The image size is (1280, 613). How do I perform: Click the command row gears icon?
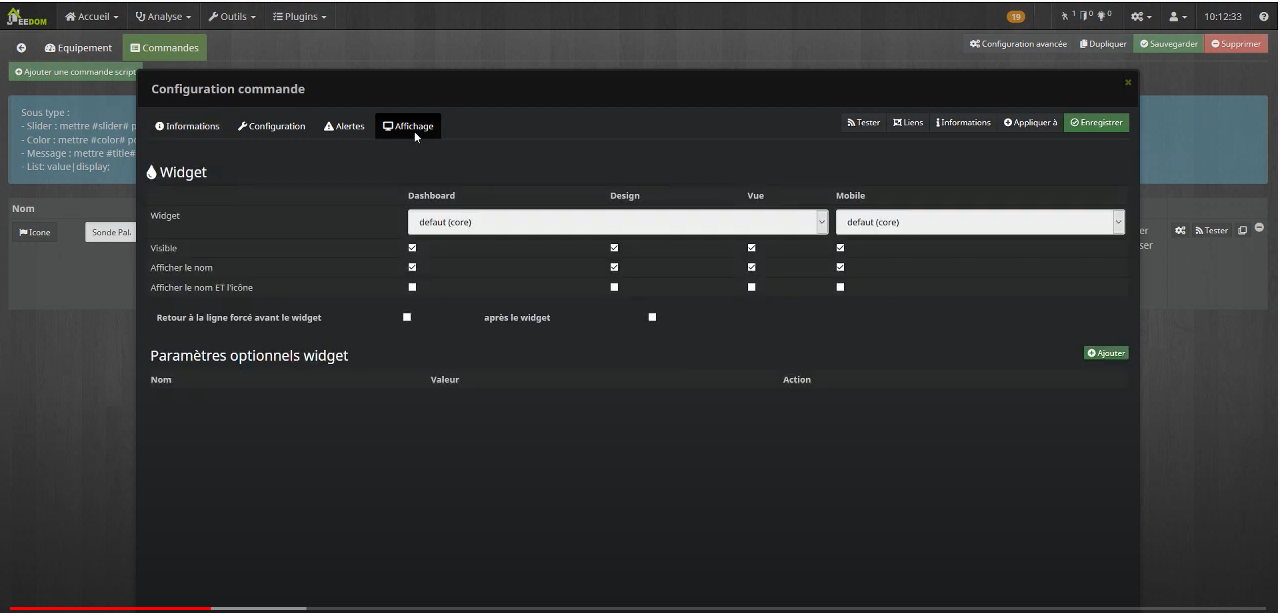pos(1180,231)
